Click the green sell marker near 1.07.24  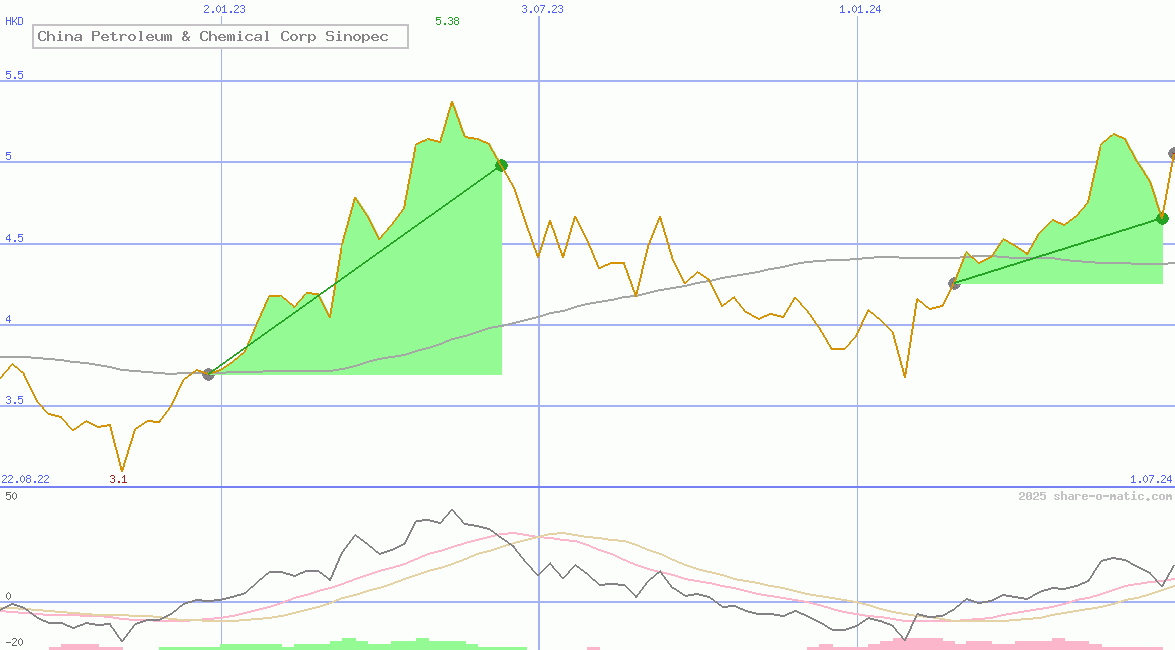1162,219
